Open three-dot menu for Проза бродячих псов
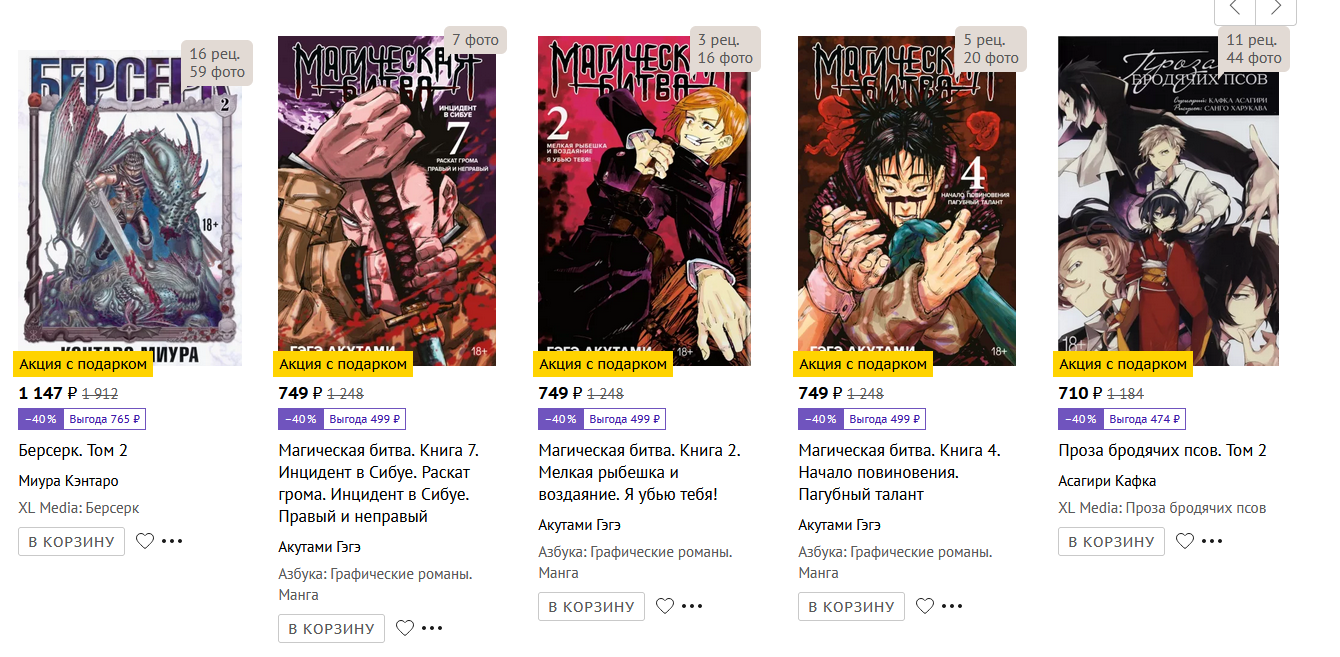This screenshot has height=657, width=1340. [x=1212, y=541]
